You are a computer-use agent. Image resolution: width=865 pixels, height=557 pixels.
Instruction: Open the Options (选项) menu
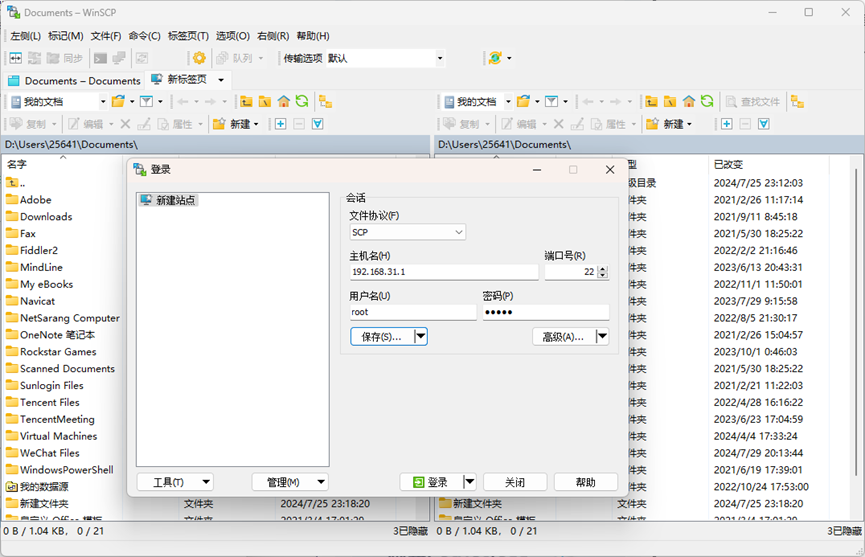(x=233, y=36)
